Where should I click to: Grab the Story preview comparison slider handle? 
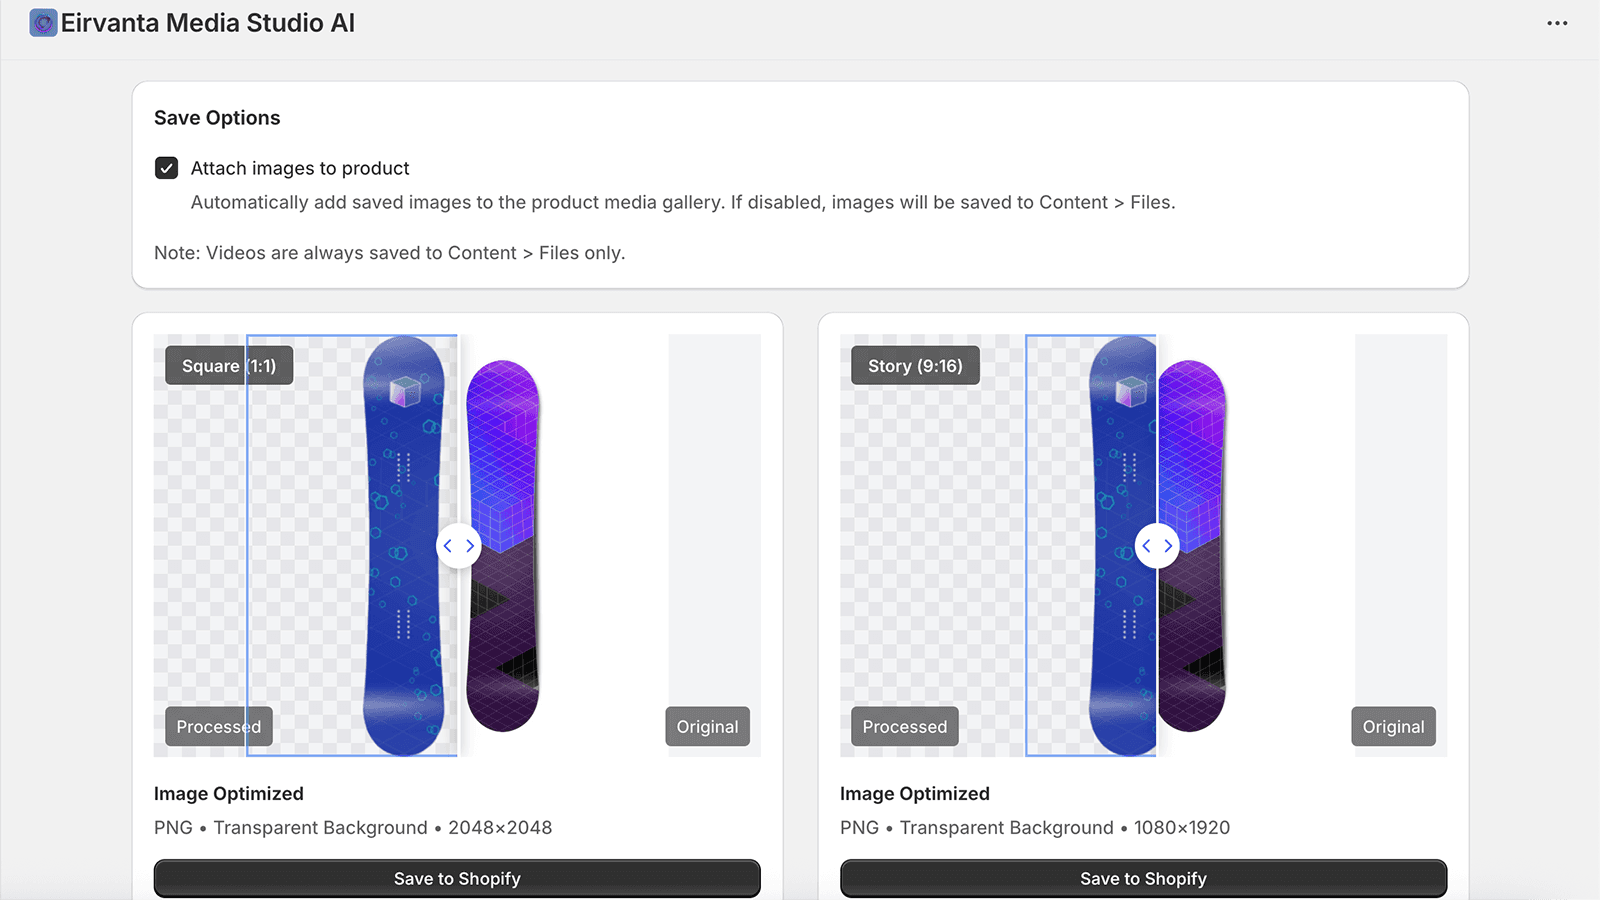tap(1157, 546)
